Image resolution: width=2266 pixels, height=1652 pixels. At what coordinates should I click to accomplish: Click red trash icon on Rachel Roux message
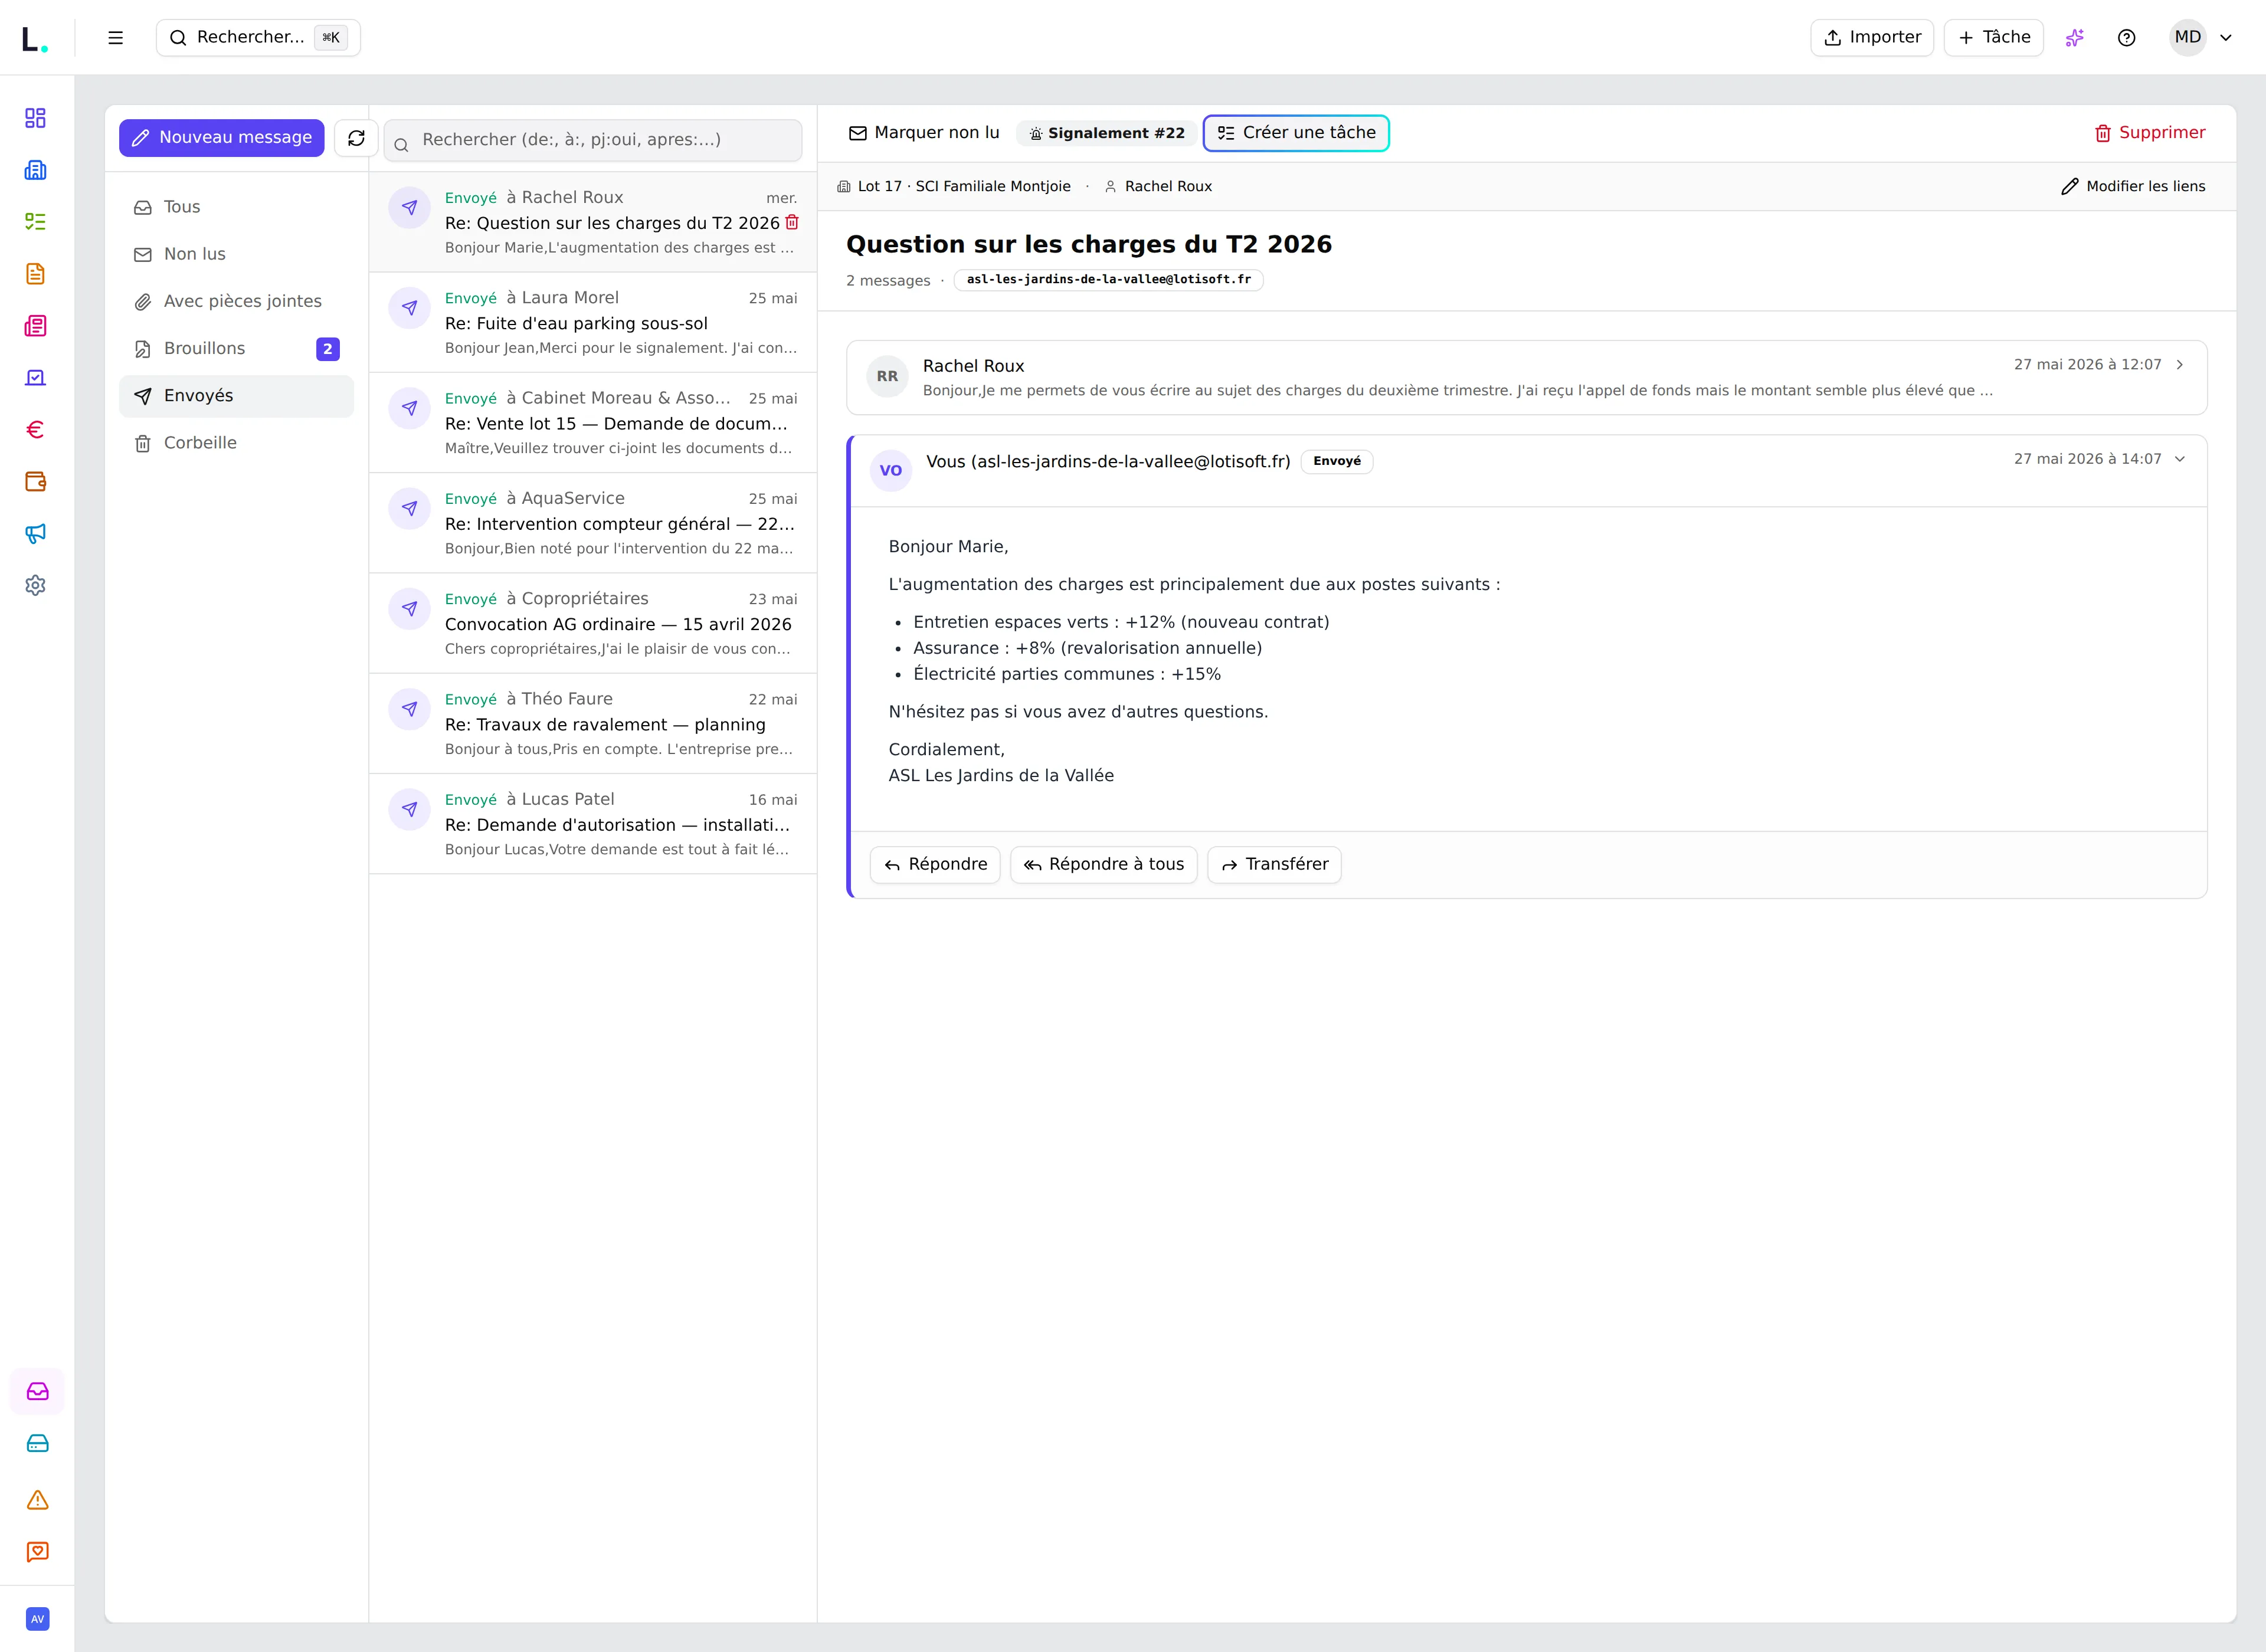(x=792, y=222)
